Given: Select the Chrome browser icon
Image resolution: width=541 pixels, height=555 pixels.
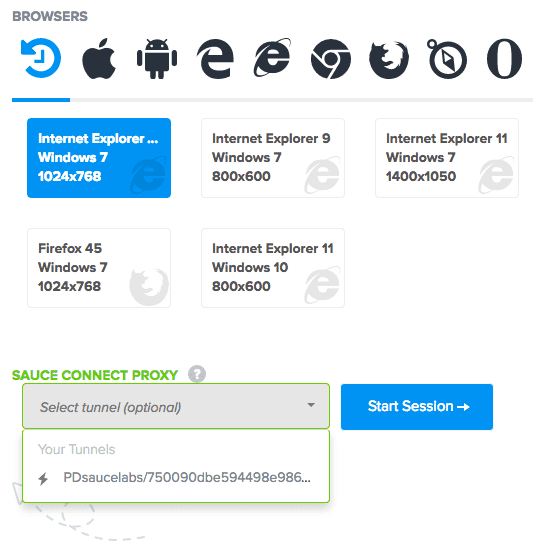Looking at the screenshot, I should pos(331,59).
